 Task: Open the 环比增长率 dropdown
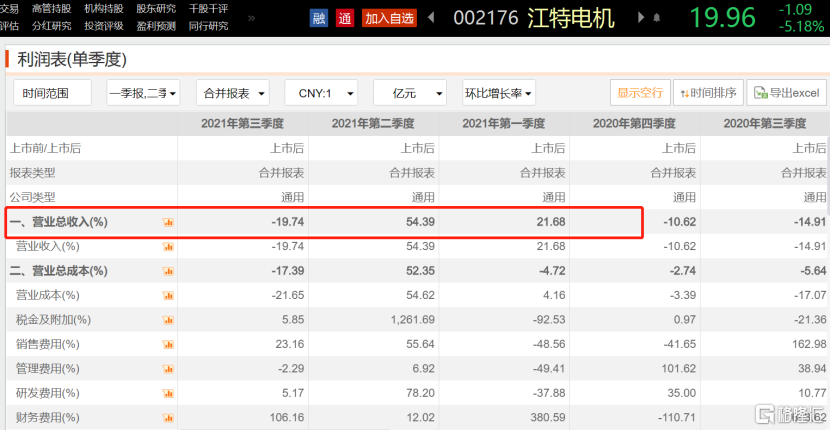498,93
